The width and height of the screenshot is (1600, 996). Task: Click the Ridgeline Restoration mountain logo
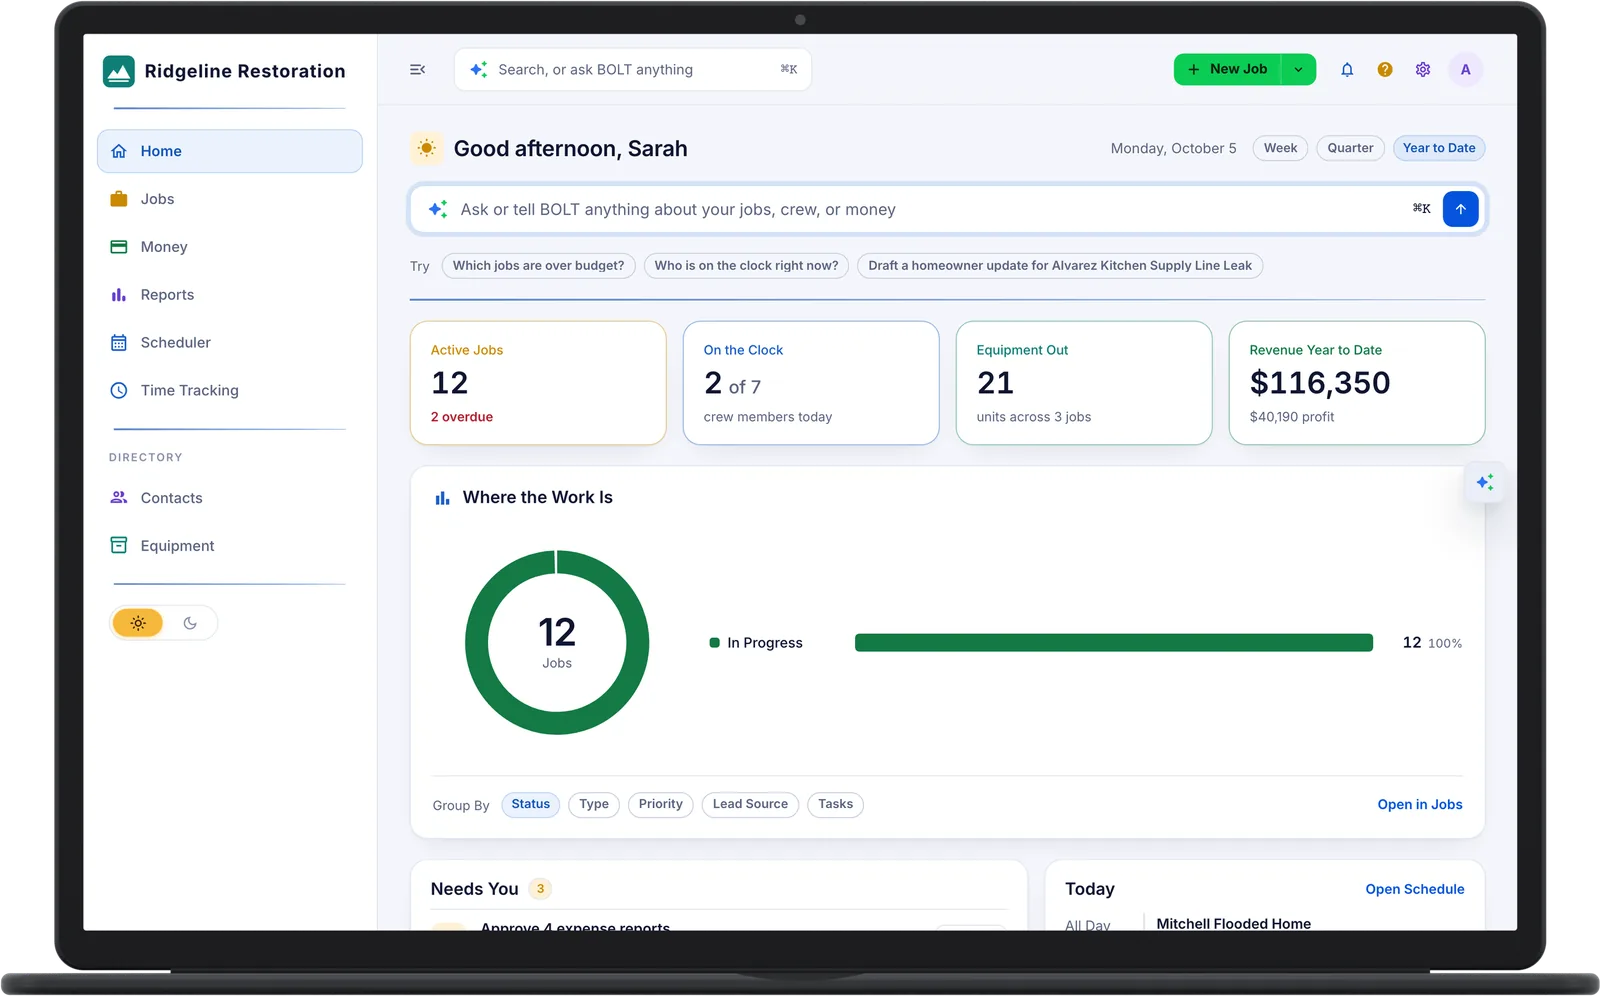[119, 71]
